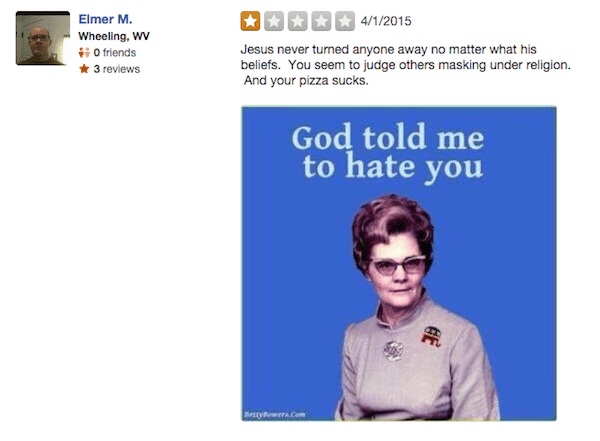Open the 3 reviews count
The image size is (600, 441).
pyautogui.click(x=116, y=69)
